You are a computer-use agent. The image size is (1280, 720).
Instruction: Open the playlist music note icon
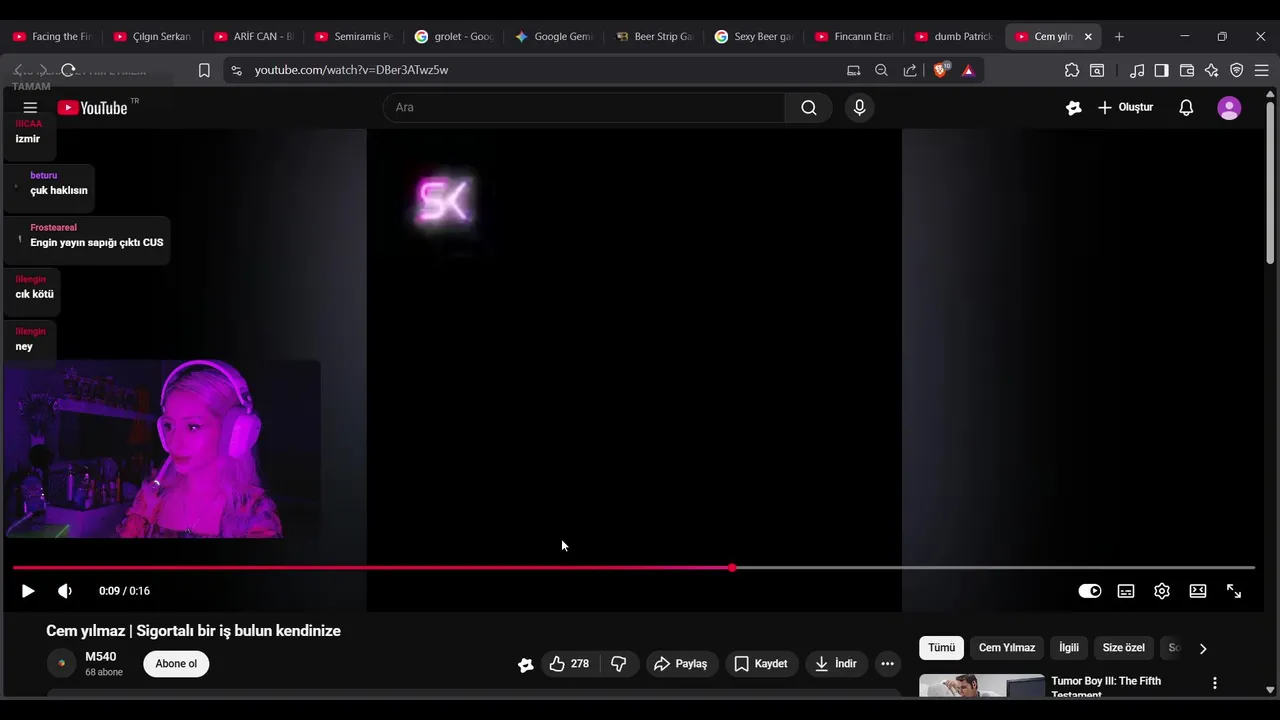(x=1137, y=70)
